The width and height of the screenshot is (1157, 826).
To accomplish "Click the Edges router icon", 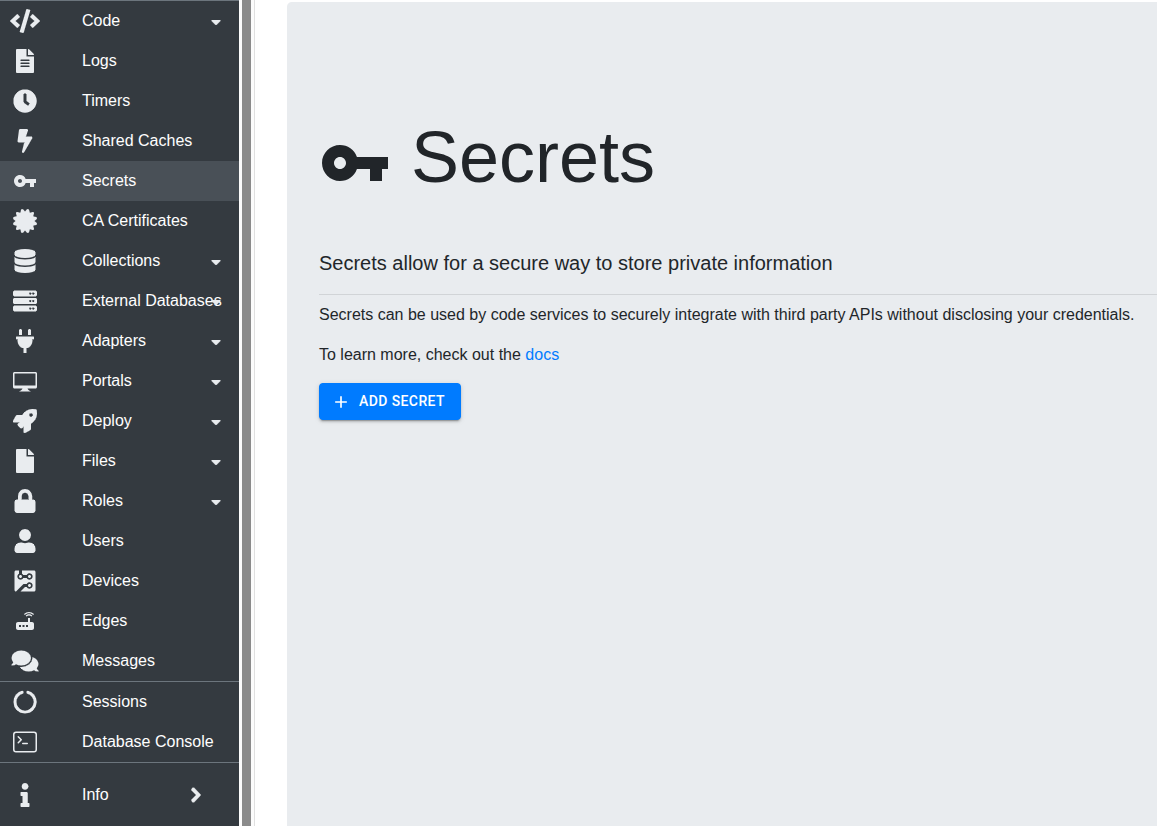I will coord(25,621).
